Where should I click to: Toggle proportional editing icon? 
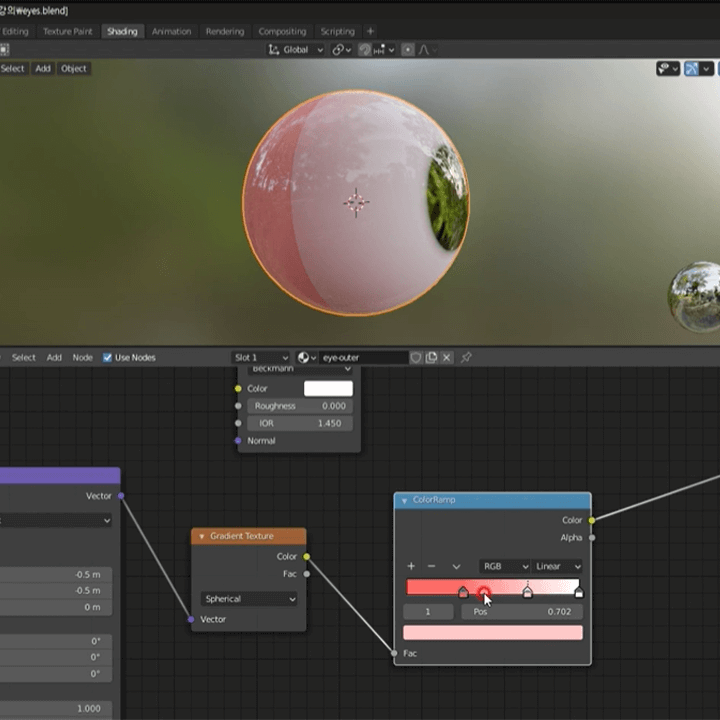tap(408, 50)
